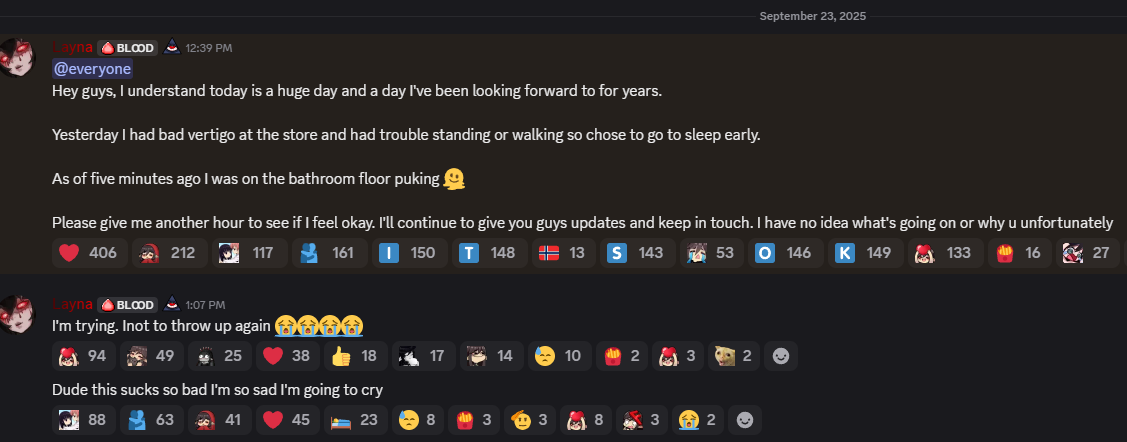The height and width of the screenshot is (442, 1127).
Task: Add the red heart reaction showing 406
Action: (90, 253)
